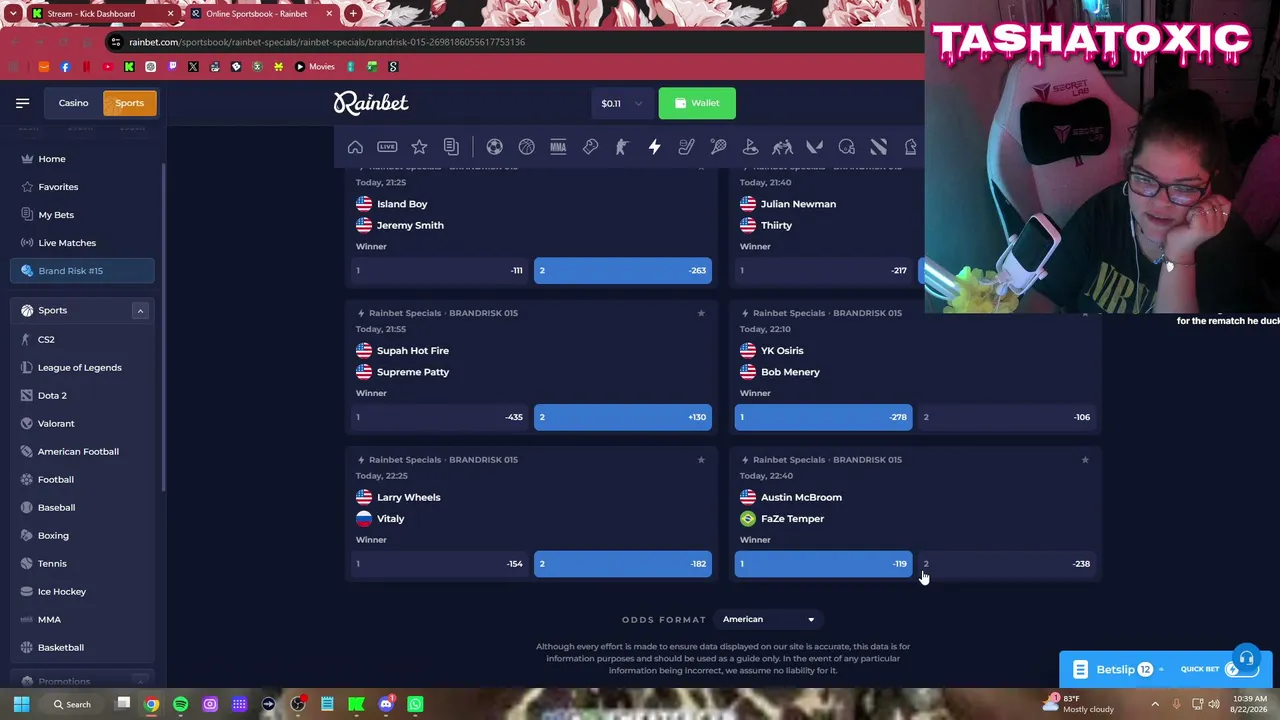Click the Rainbet logo
Image resolution: width=1280 pixels, height=720 pixels.
click(x=371, y=103)
